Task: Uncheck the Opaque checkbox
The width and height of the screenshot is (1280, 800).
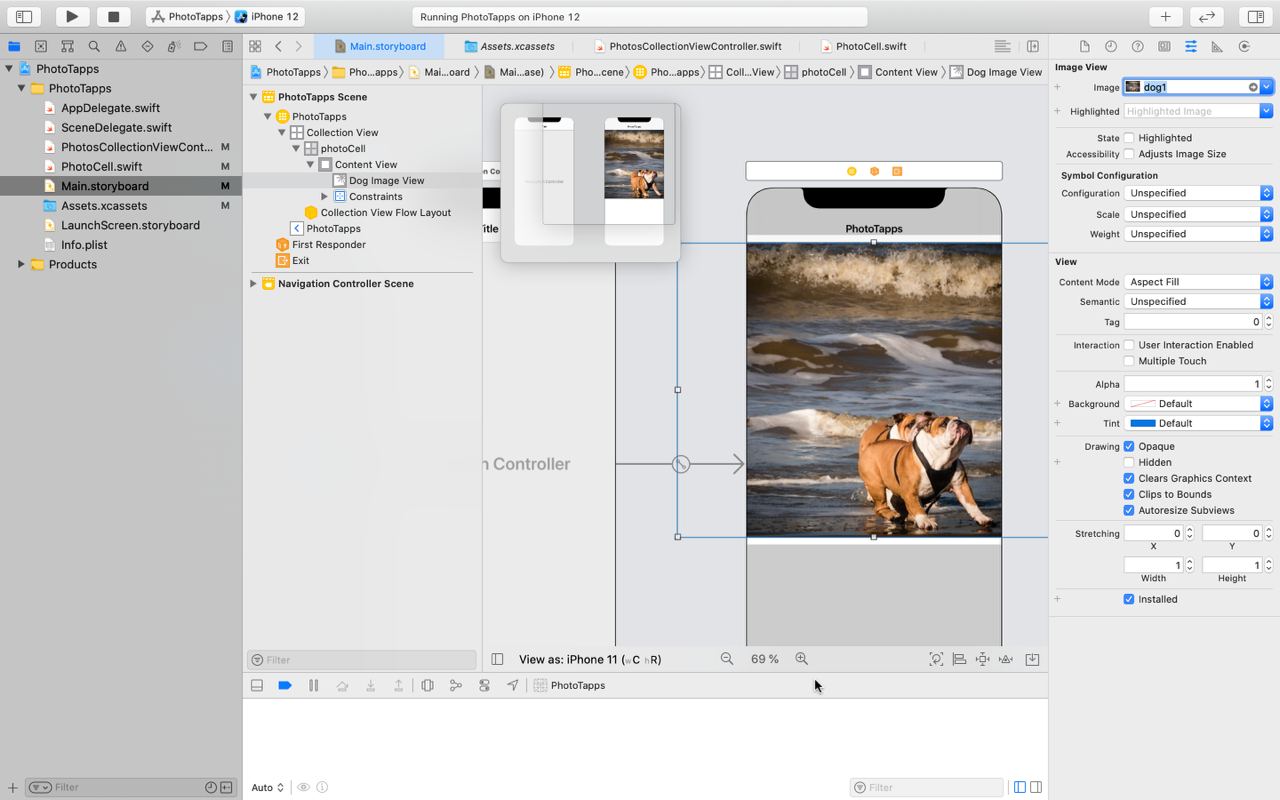Action: point(1129,446)
